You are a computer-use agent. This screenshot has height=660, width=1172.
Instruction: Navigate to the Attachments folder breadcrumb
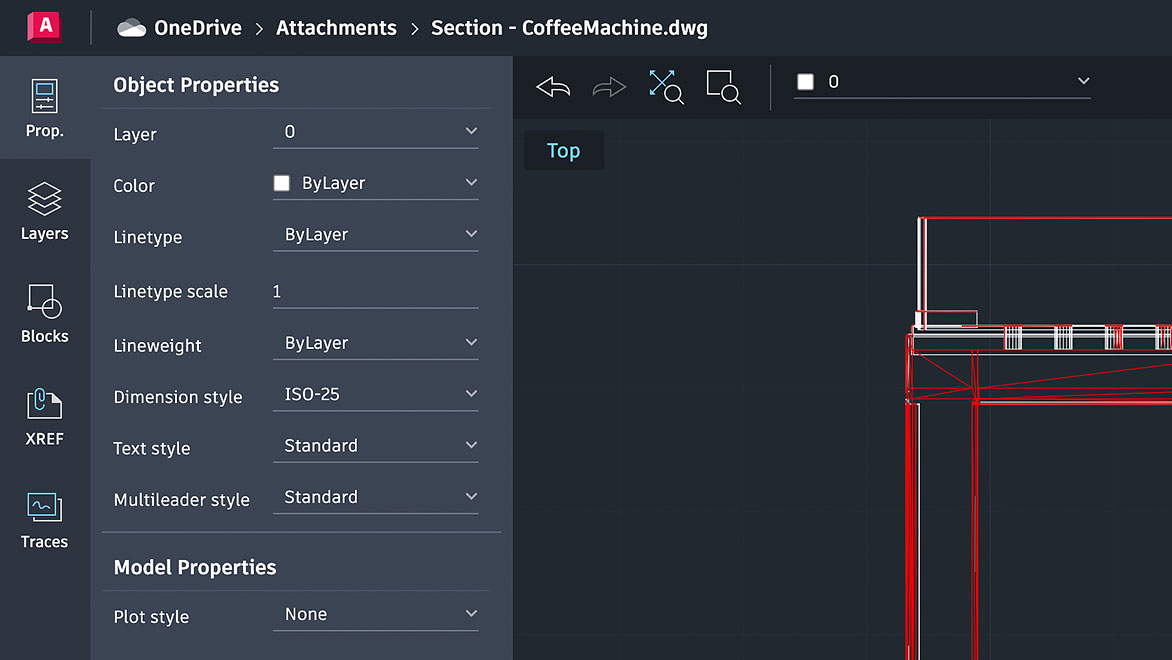[x=336, y=27]
